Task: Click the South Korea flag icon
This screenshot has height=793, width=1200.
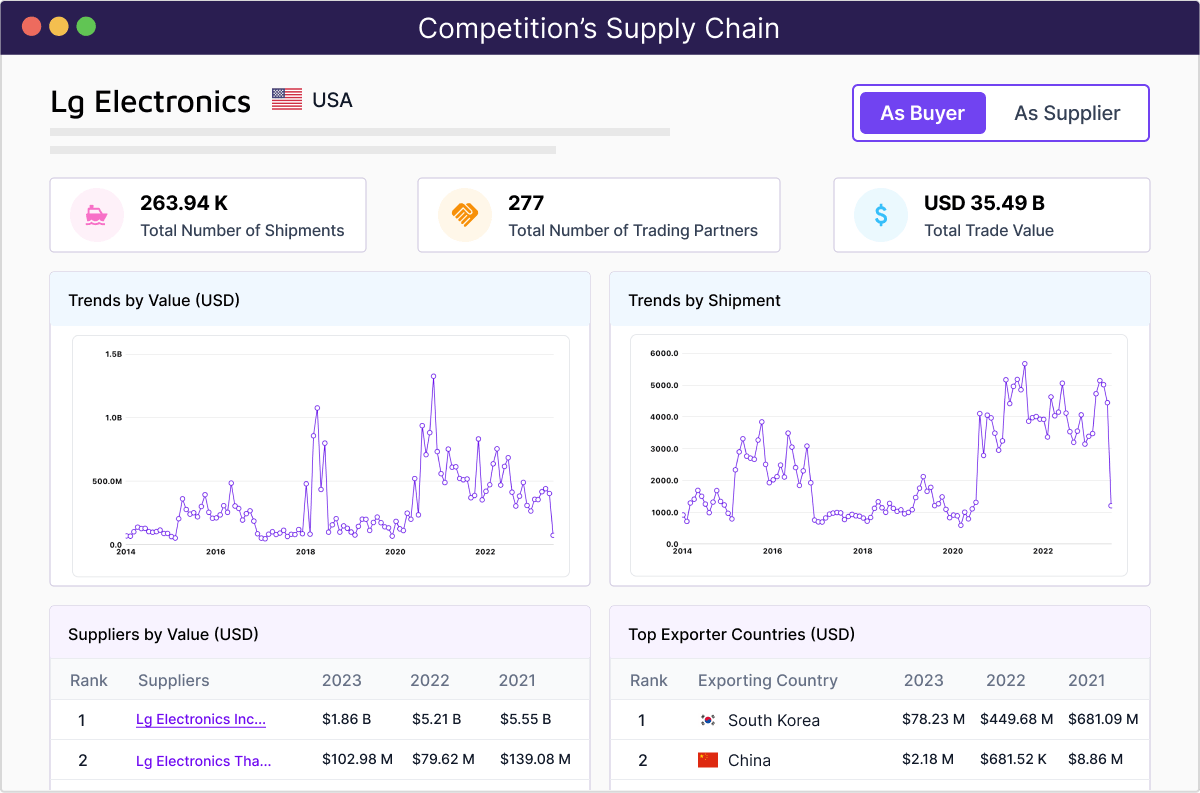Action: 708,720
